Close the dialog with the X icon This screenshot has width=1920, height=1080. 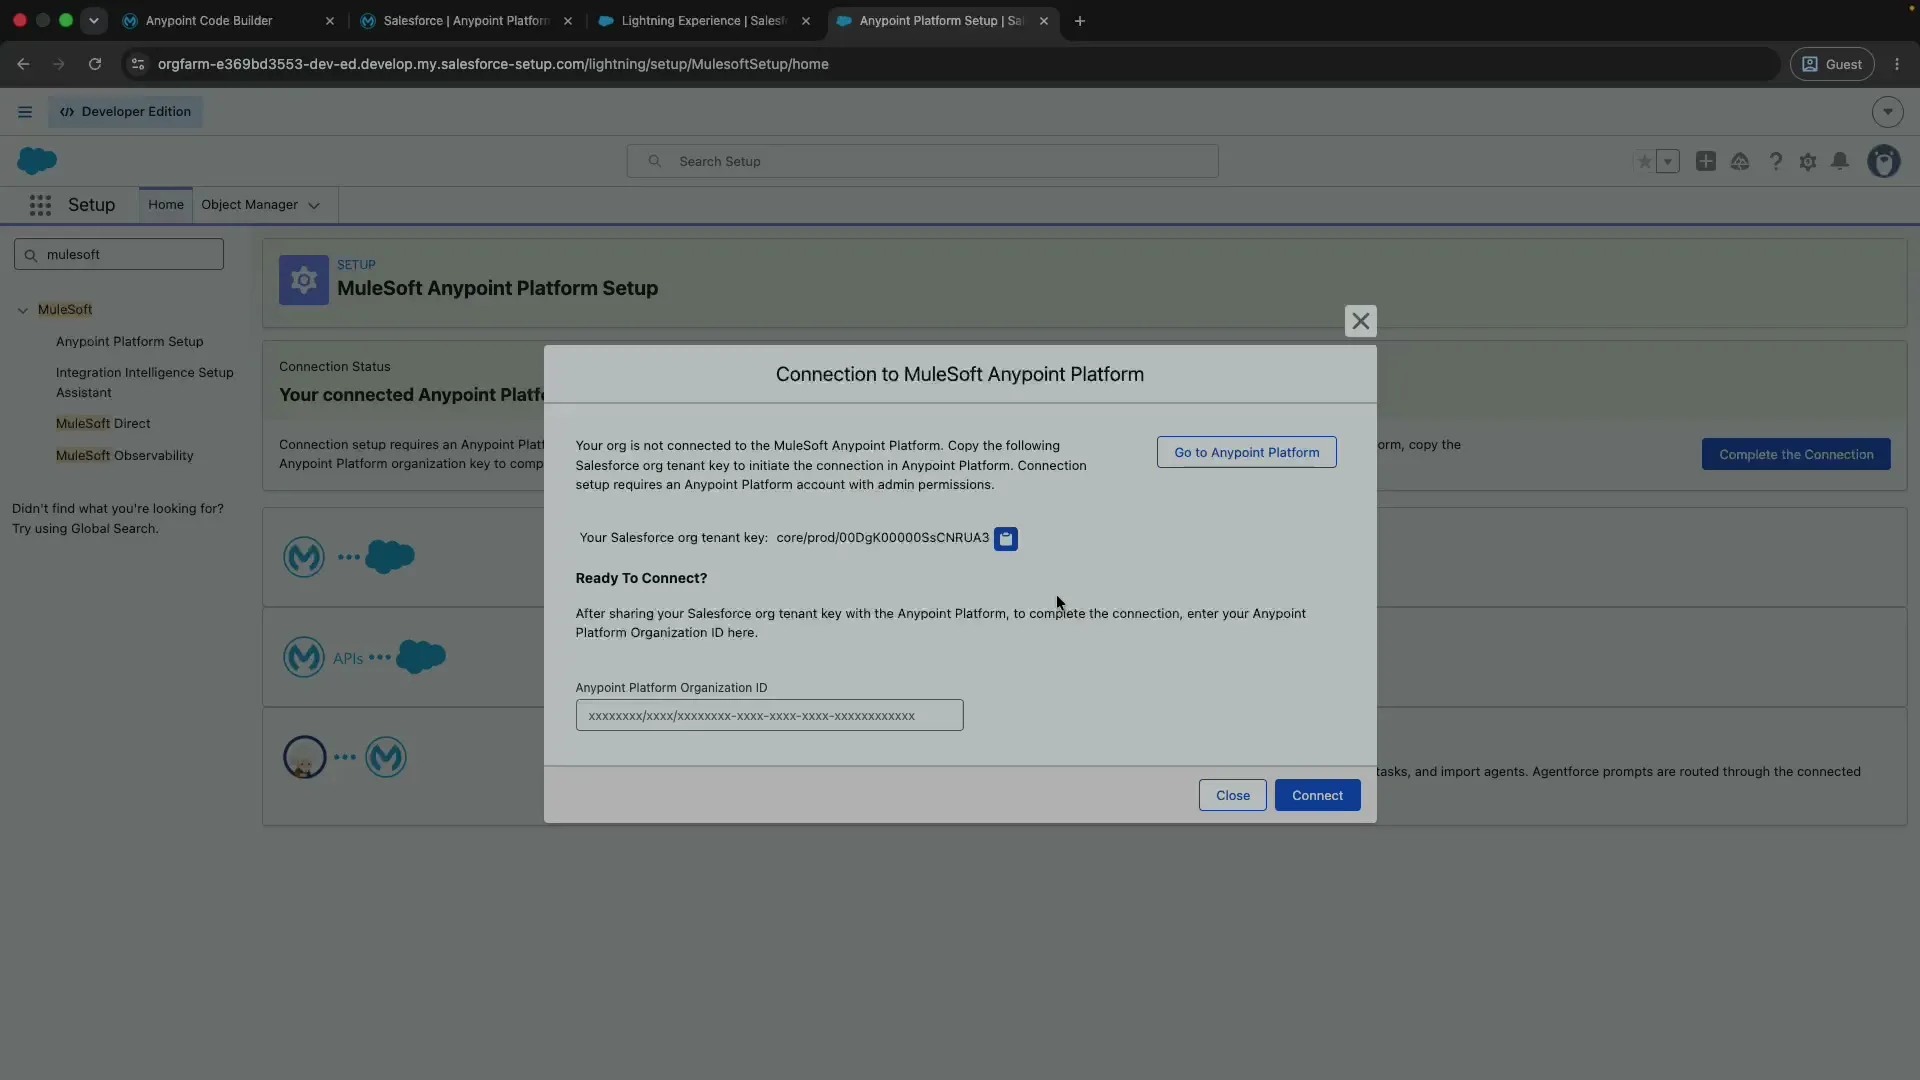(x=1360, y=321)
